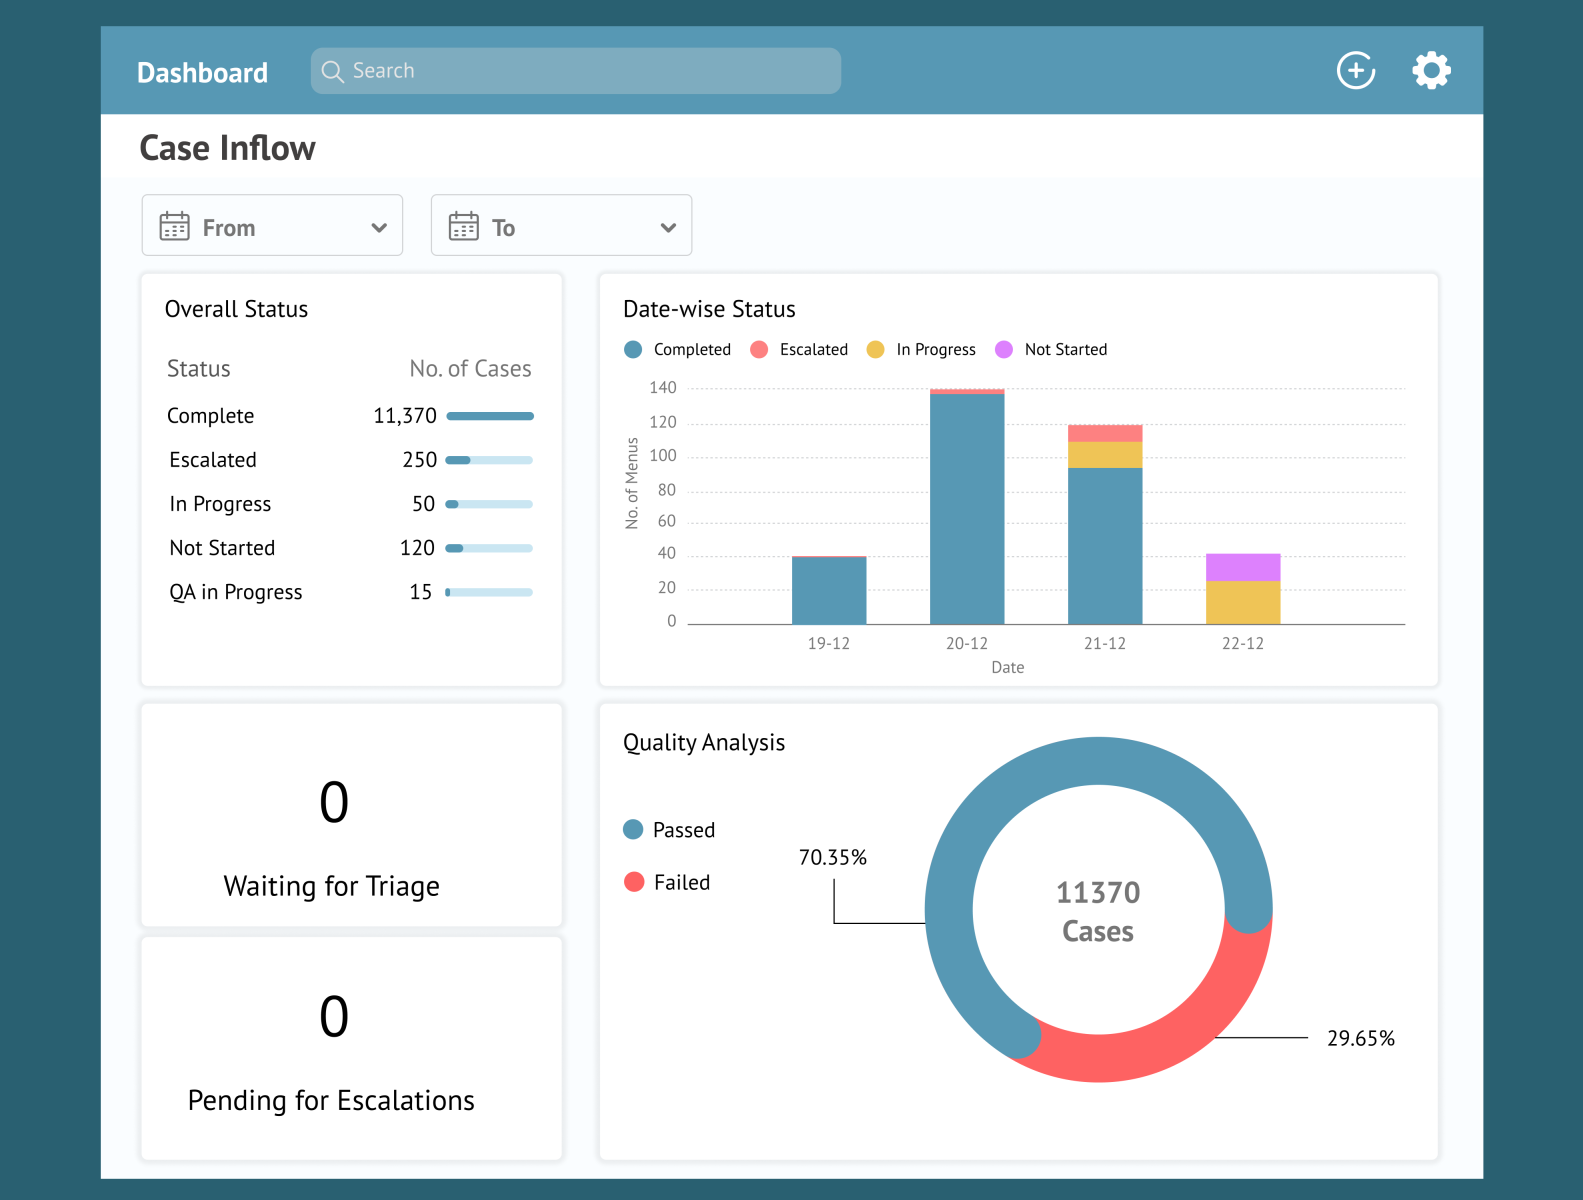Click the Failed legend dot
1583x1200 pixels.
(x=634, y=881)
